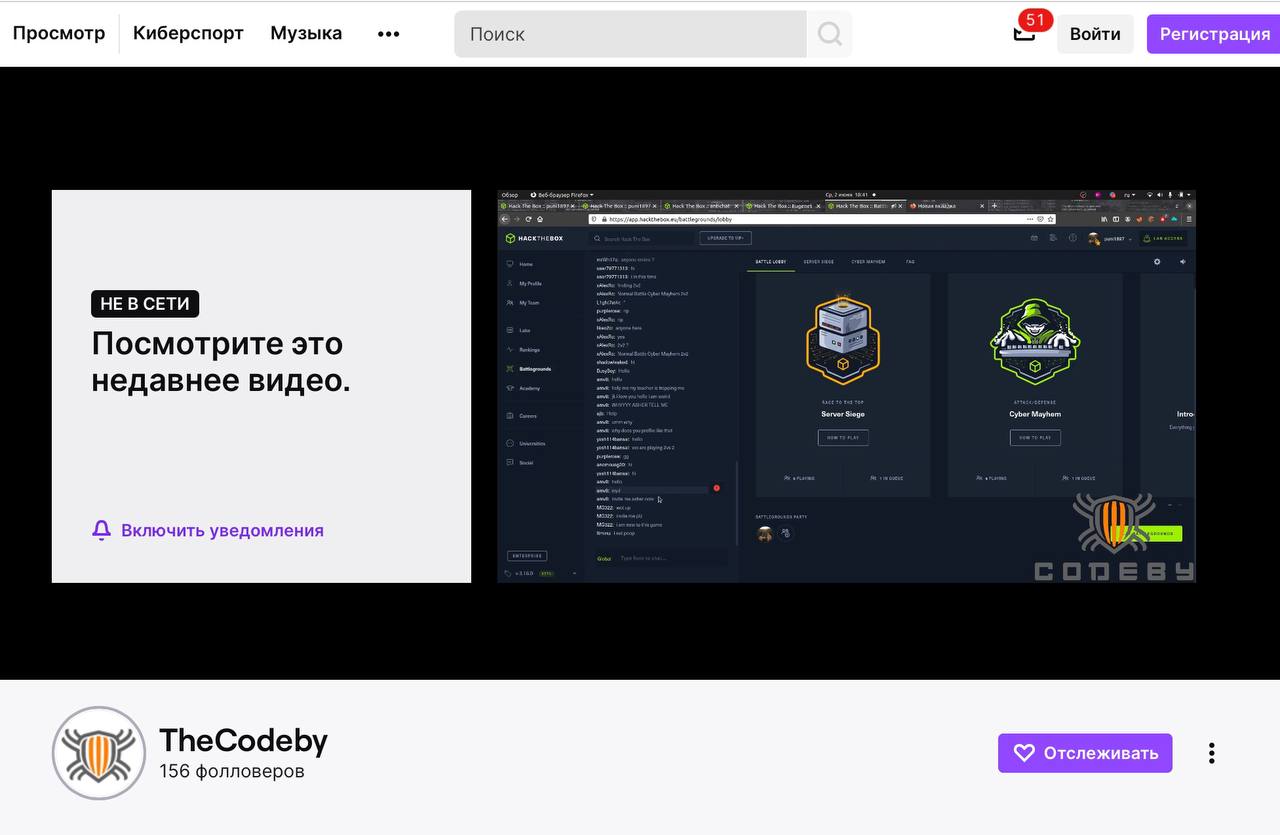This screenshot has width=1280, height=835.
Task: Click the Включить уведомления link
Action: tap(222, 530)
